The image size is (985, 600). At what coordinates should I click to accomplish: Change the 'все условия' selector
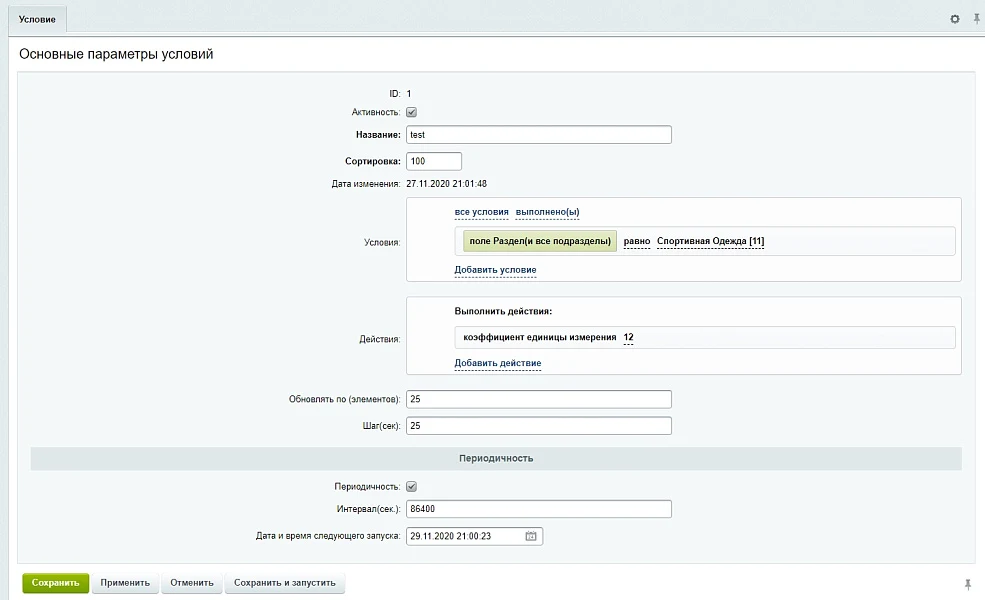(x=481, y=212)
